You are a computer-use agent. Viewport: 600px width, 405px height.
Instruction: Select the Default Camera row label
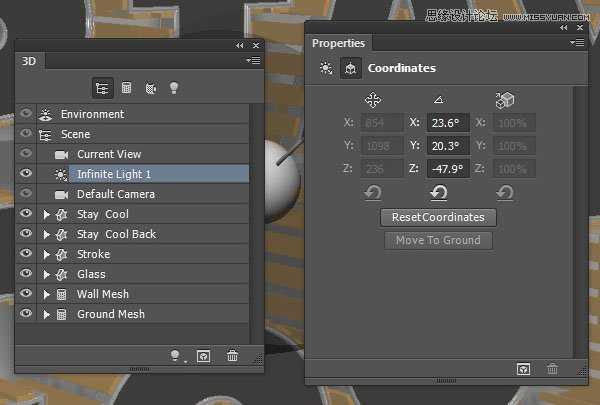(x=116, y=194)
